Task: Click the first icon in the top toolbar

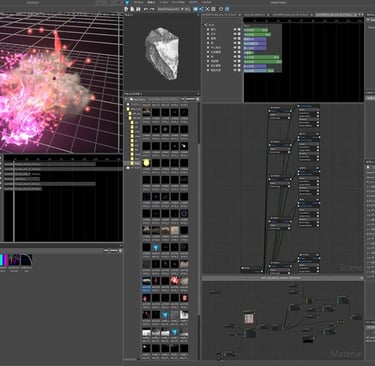Action: point(127,9)
